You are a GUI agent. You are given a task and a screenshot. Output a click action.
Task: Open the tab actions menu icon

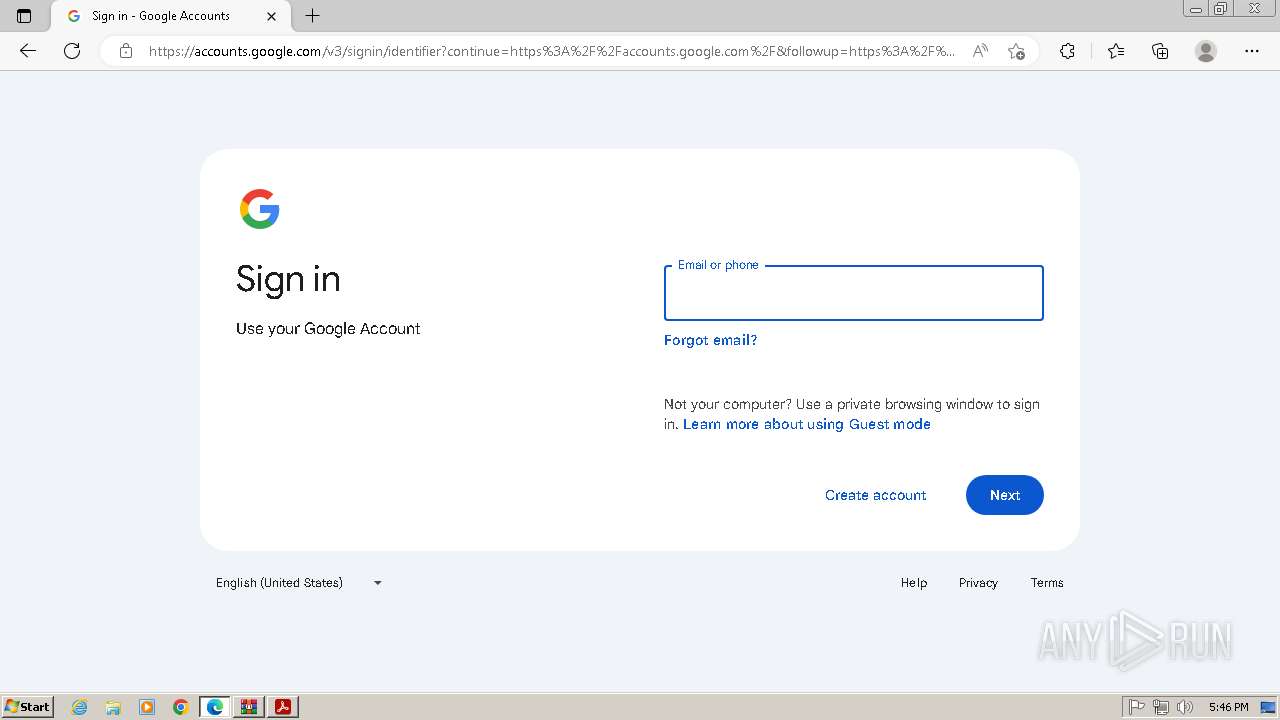[x=24, y=16]
